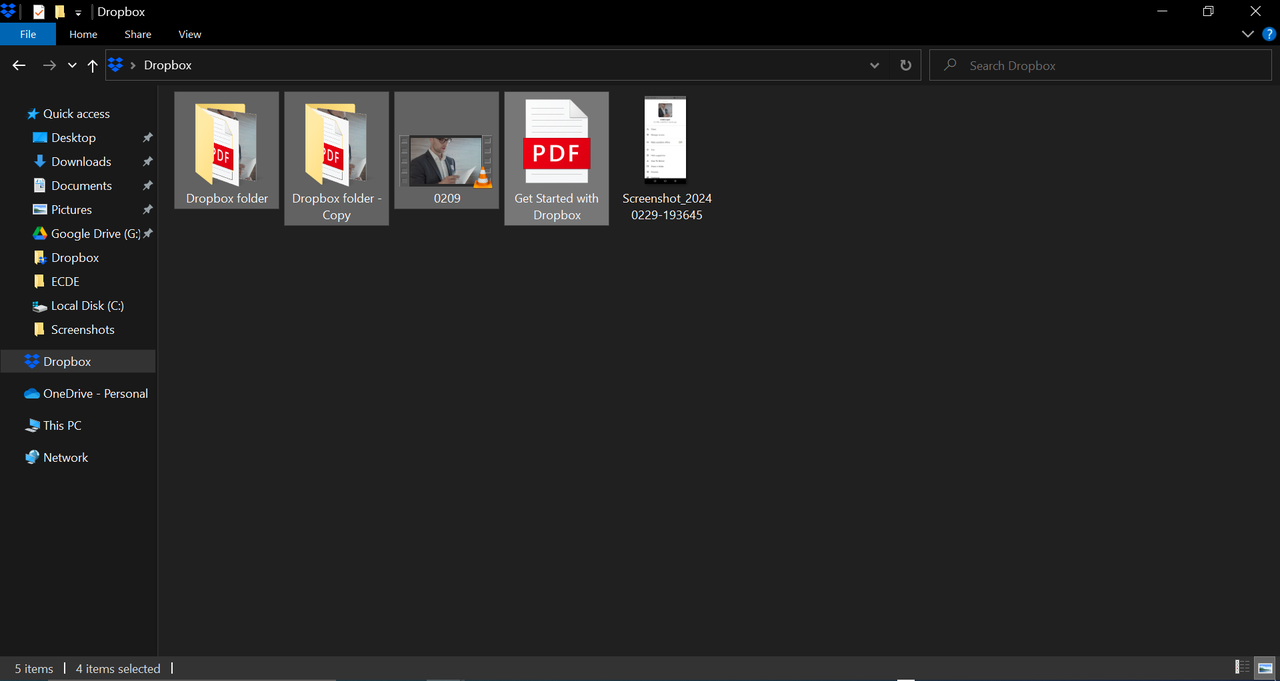Select the Dropbox folder item

[227, 150]
